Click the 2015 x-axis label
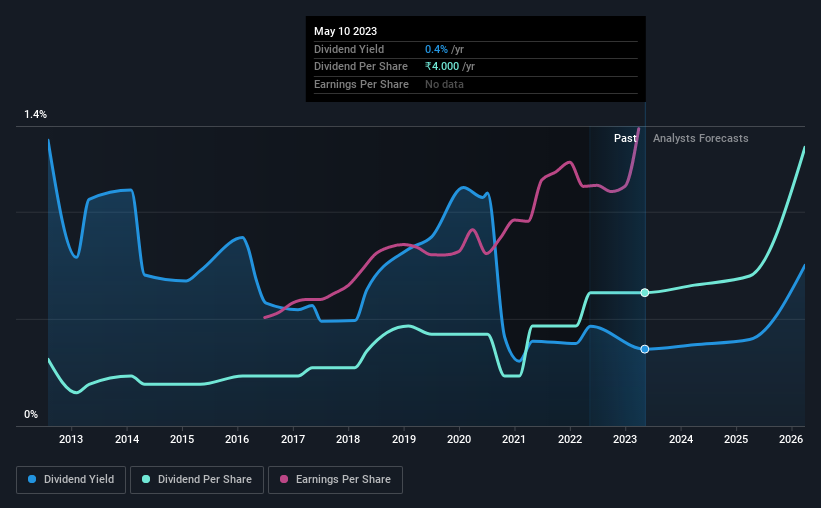This screenshot has width=821, height=508. coord(182,439)
